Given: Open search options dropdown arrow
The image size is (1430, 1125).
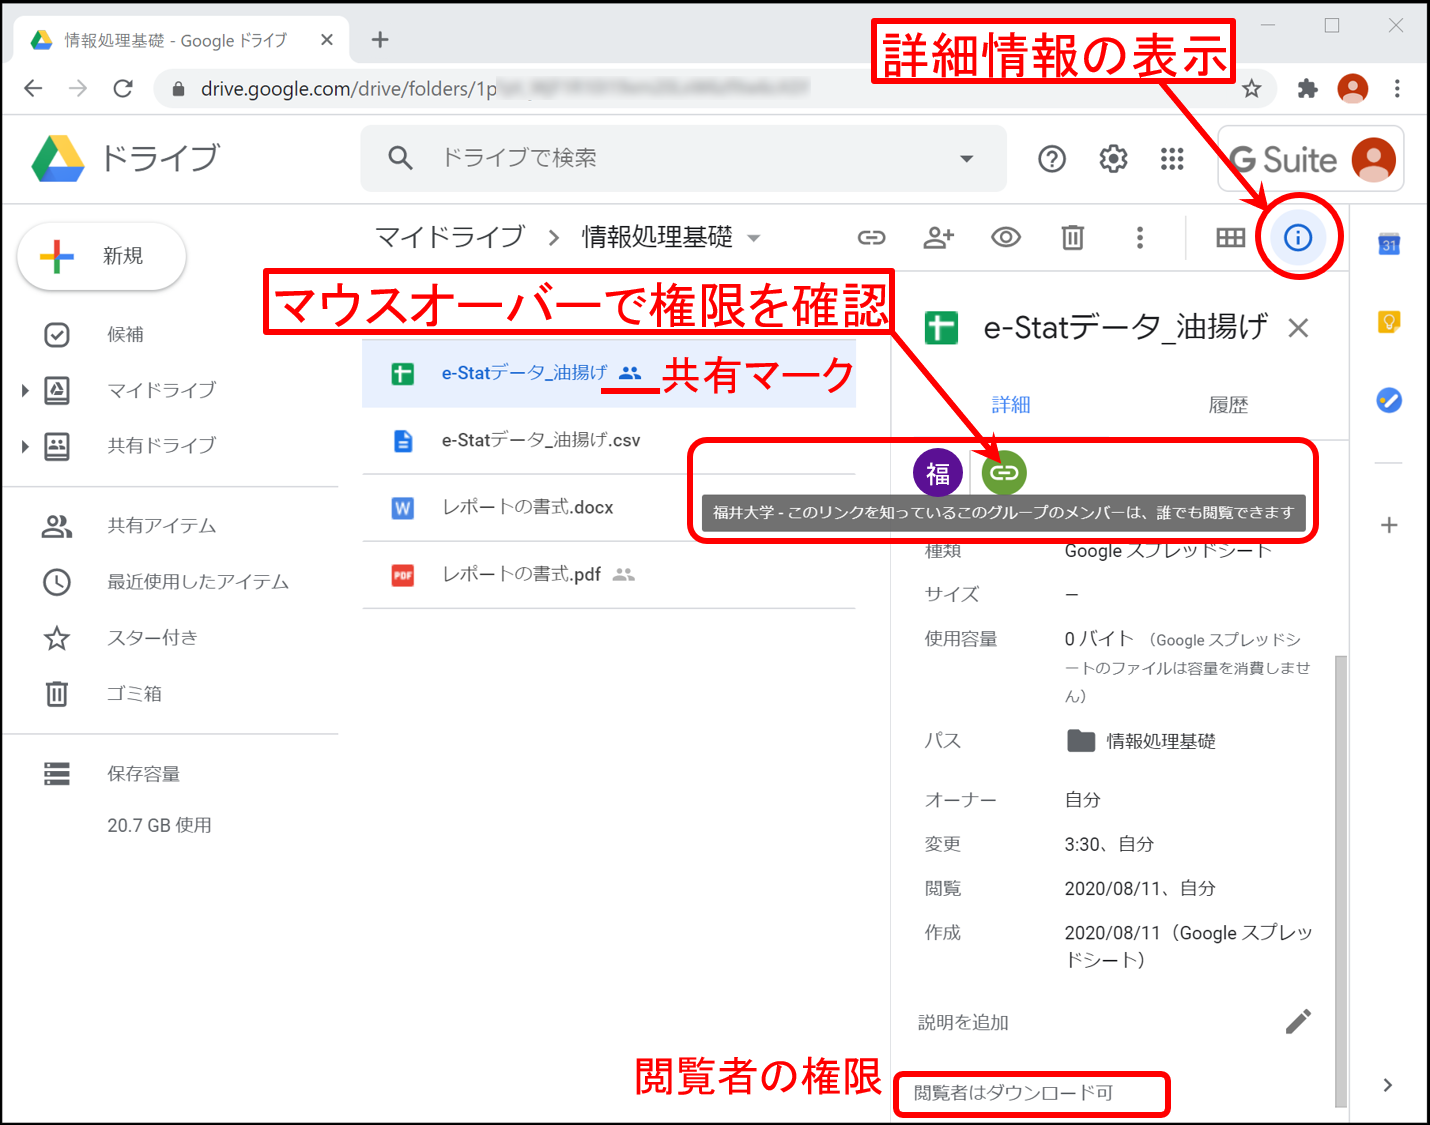Looking at the screenshot, I should click(x=966, y=158).
